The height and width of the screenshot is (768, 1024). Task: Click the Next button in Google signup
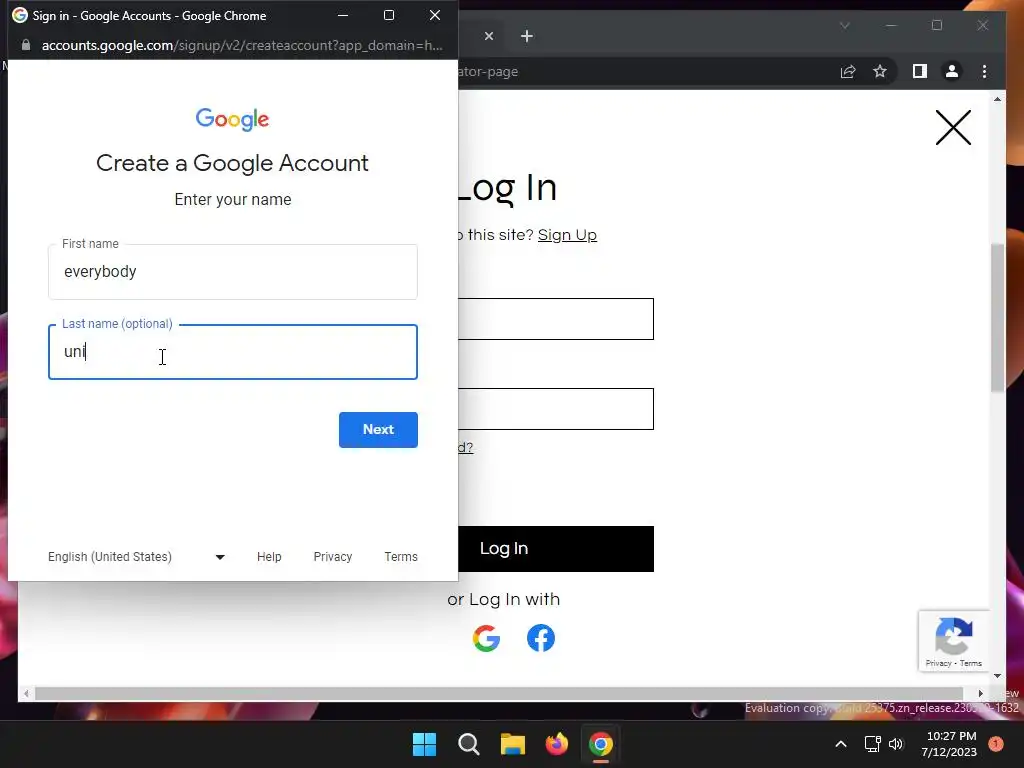378,430
